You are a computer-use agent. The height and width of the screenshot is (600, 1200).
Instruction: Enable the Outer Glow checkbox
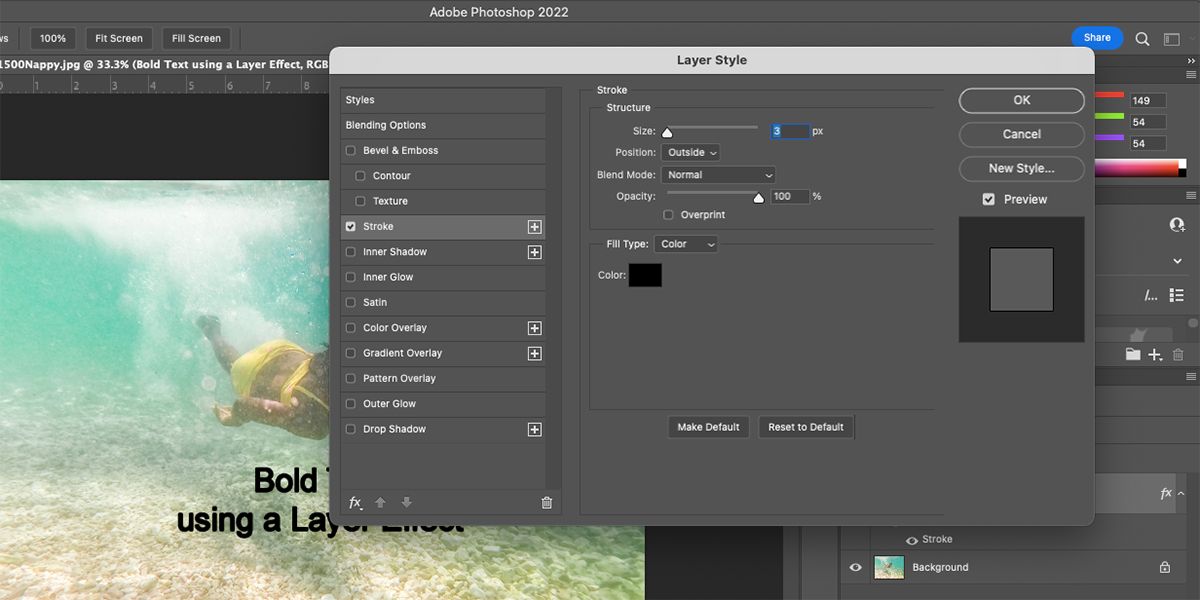pyautogui.click(x=350, y=404)
